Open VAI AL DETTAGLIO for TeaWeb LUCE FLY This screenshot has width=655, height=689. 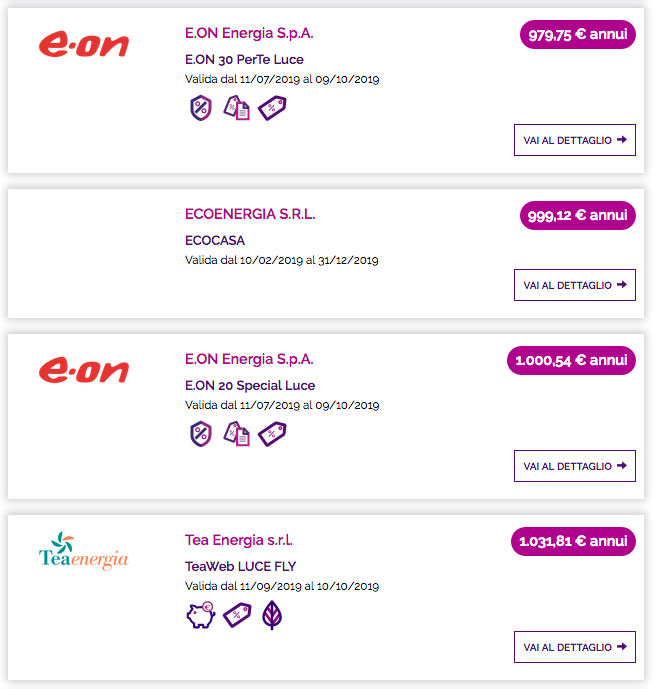click(575, 647)
